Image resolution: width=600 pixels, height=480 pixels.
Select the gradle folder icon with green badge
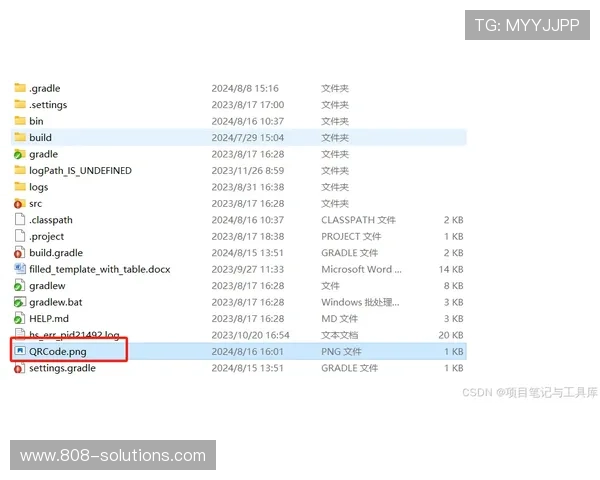click(20, 154)
